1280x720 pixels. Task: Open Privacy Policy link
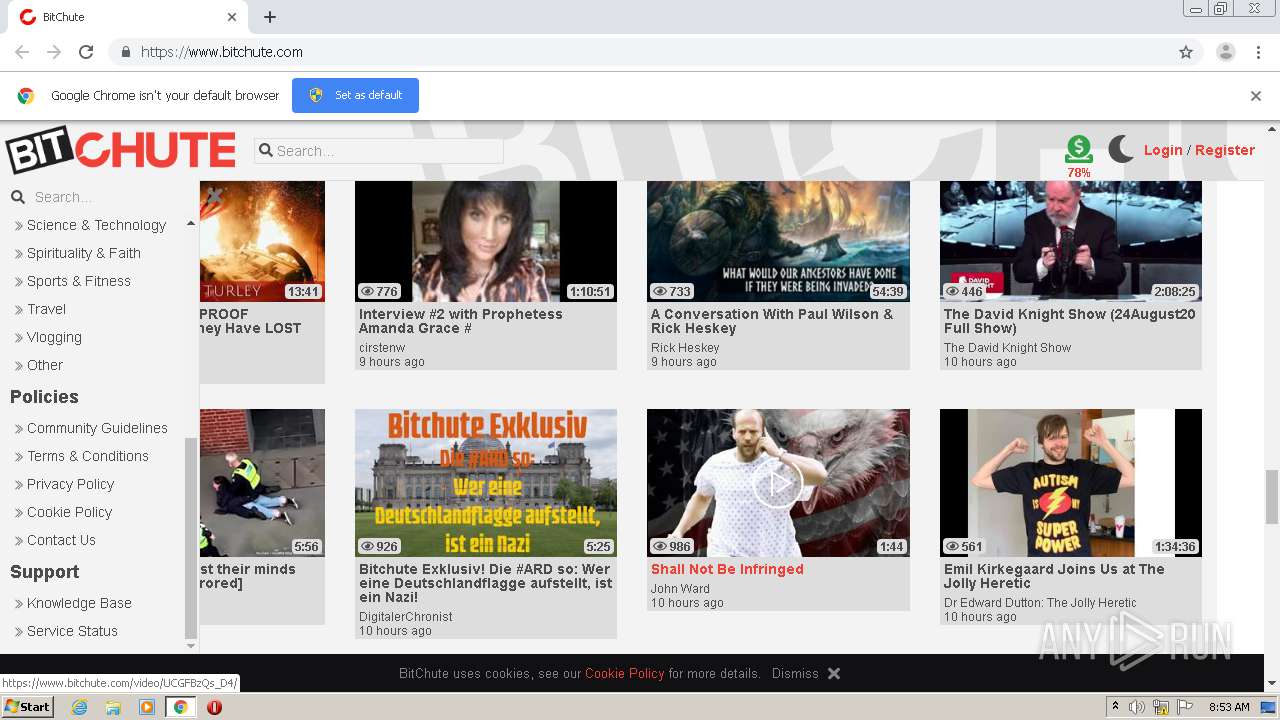tap(70, 484)
